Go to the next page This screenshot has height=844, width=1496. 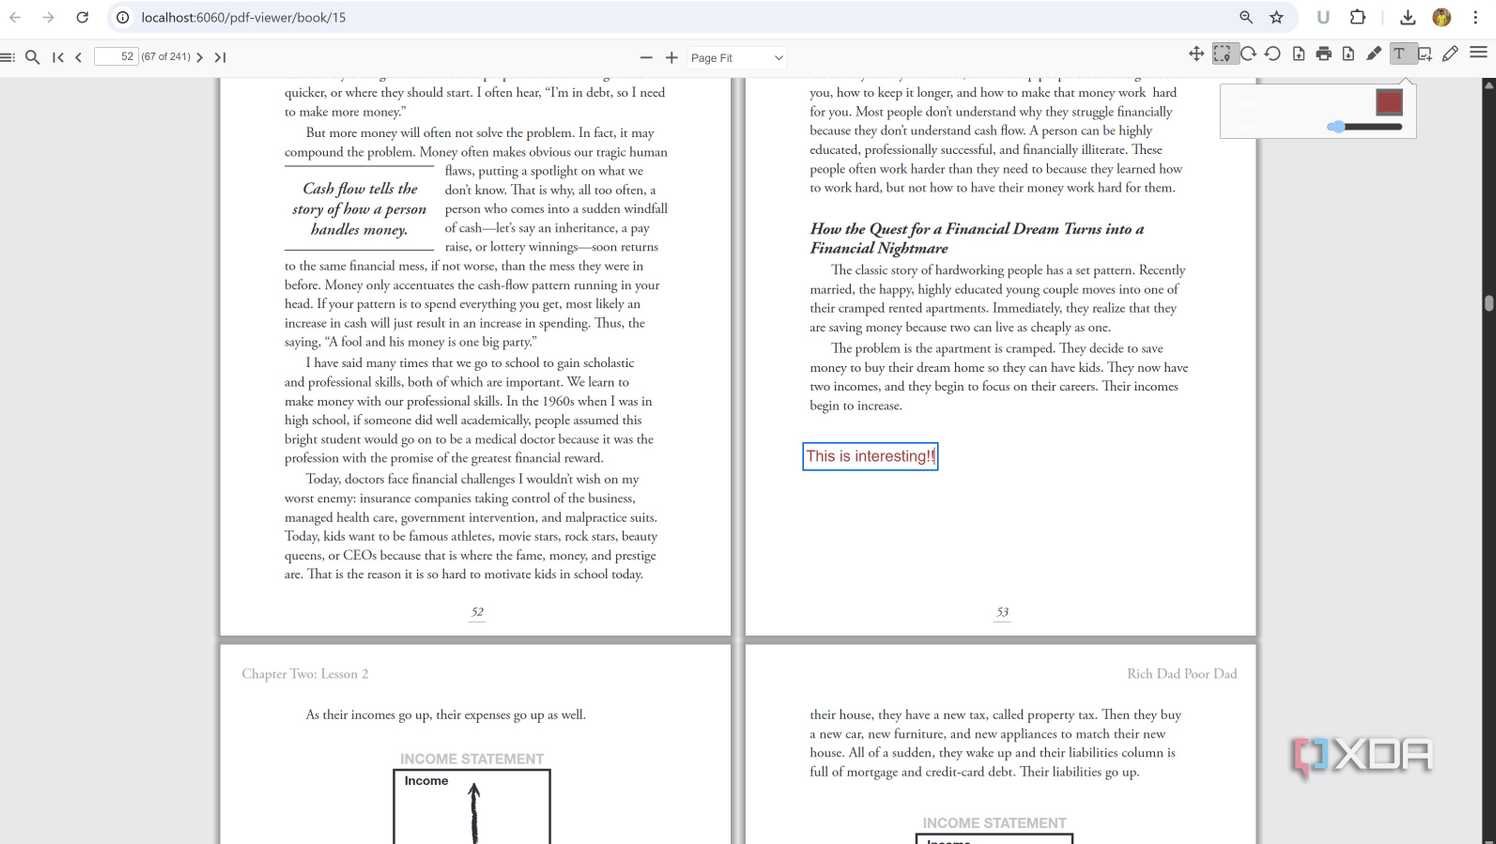tap(200, 57)
